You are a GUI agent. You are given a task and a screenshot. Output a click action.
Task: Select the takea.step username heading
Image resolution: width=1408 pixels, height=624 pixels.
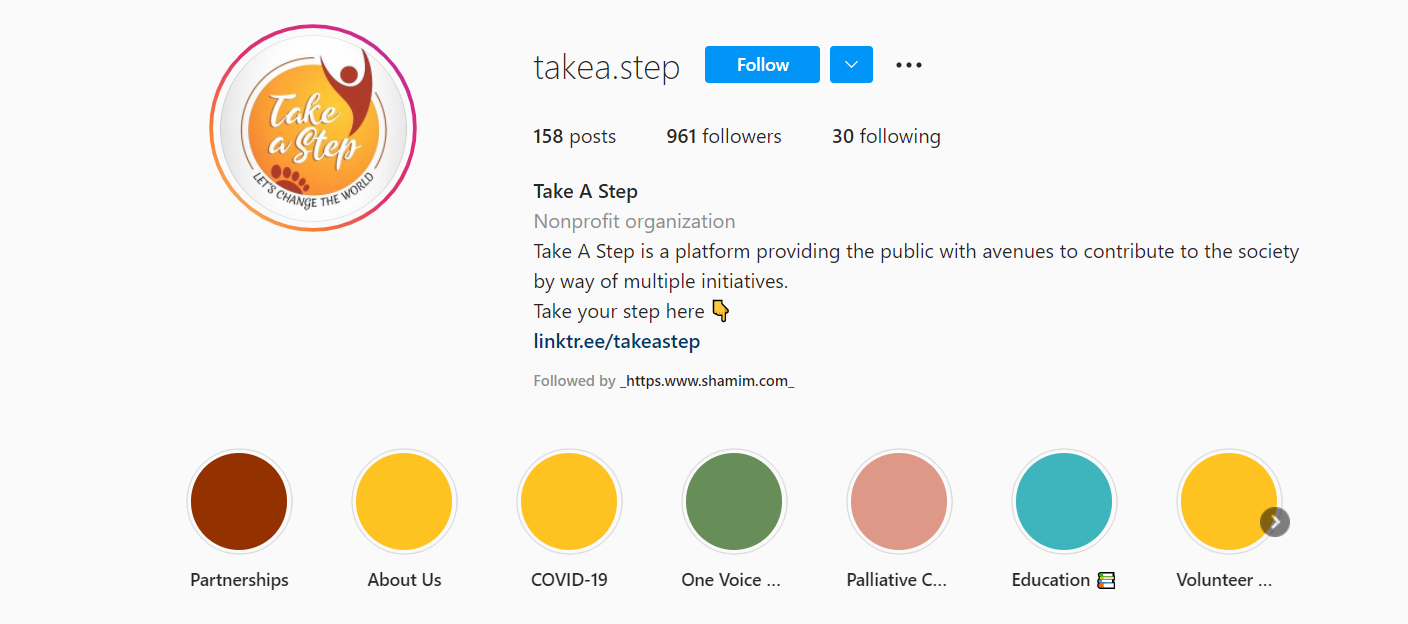point(607,67)
